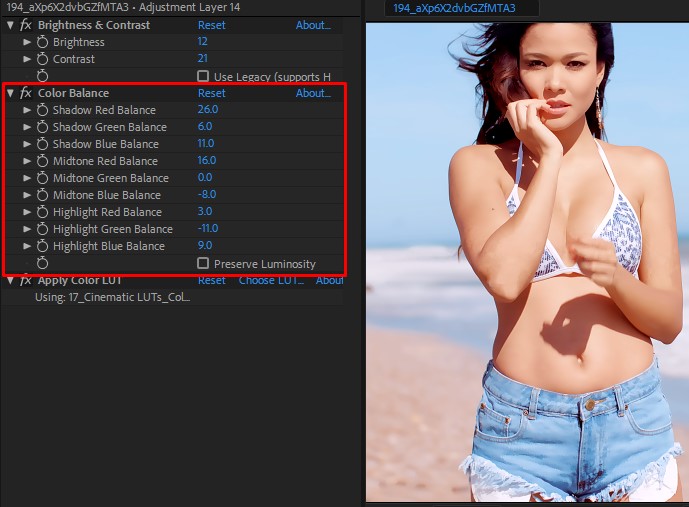
Task: Open About for Color Balance
Action: click(x=313, y=93)
